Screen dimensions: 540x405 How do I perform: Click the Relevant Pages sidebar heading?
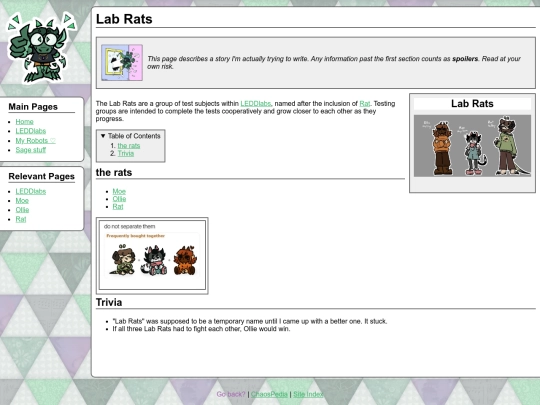click(42, 176)
